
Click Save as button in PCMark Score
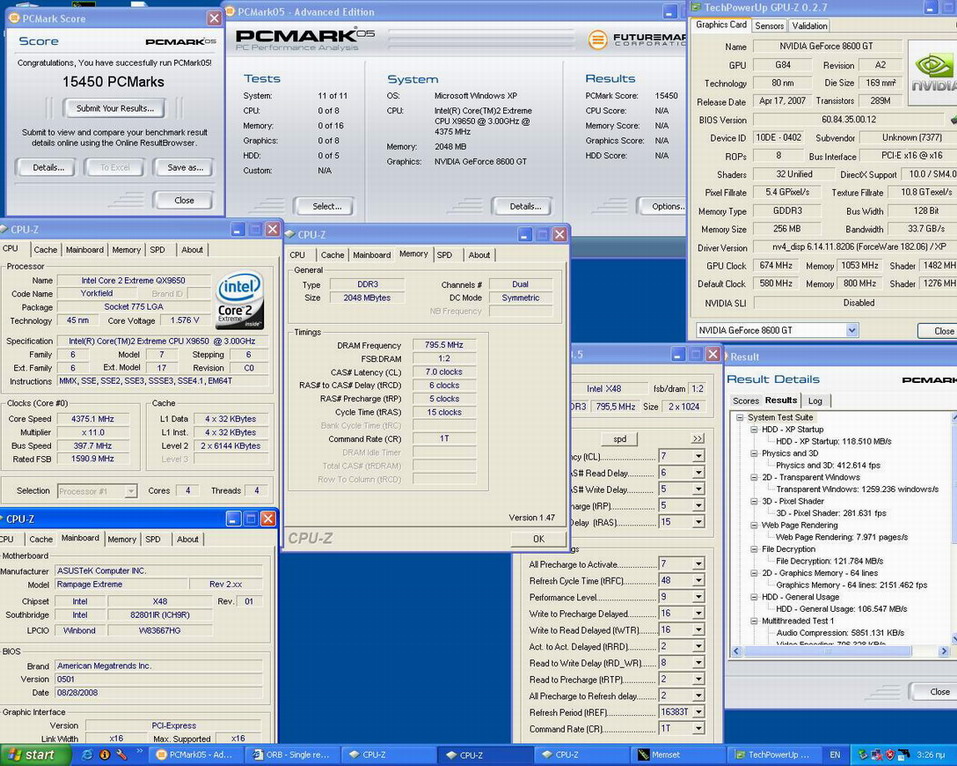coord(185,167)
